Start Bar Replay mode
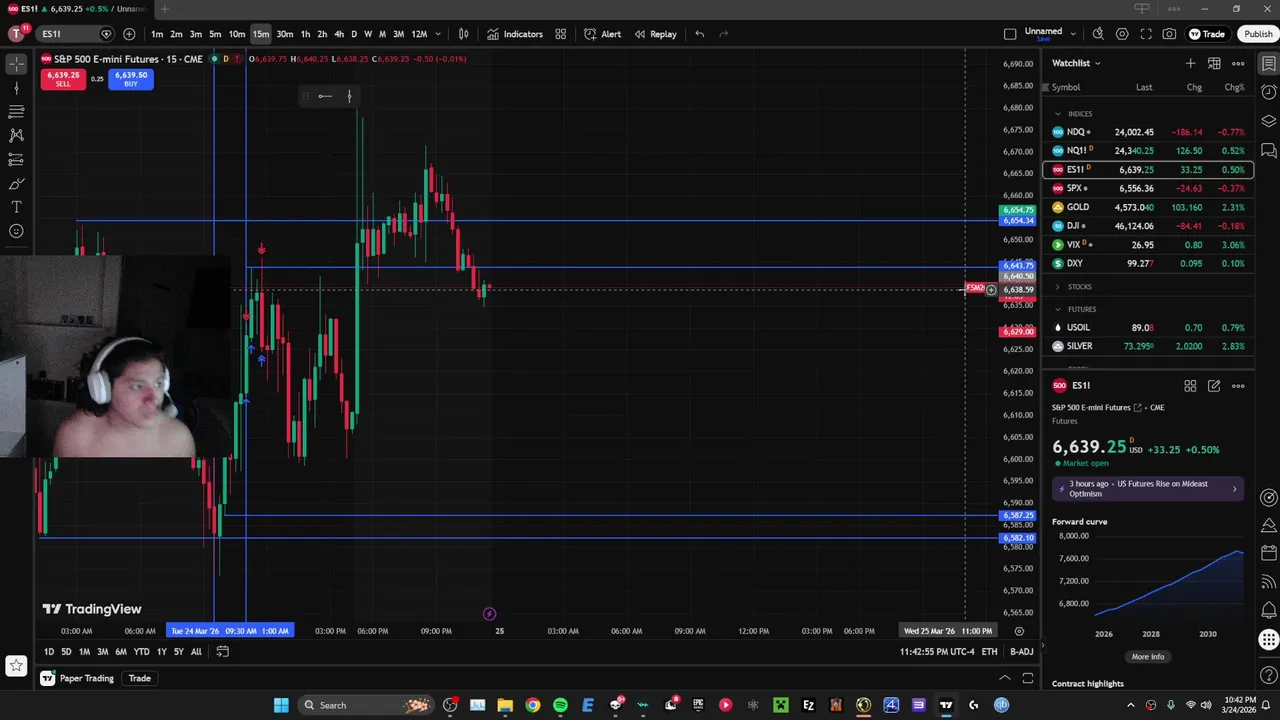This screenshot has width=1280, height=720. point(655,34)
